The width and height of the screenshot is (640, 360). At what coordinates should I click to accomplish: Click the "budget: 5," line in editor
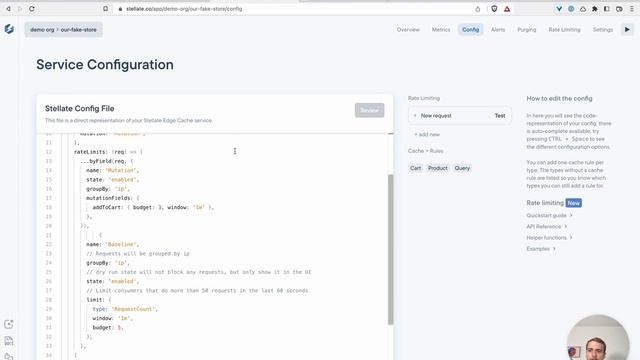[x=108, y=327]
